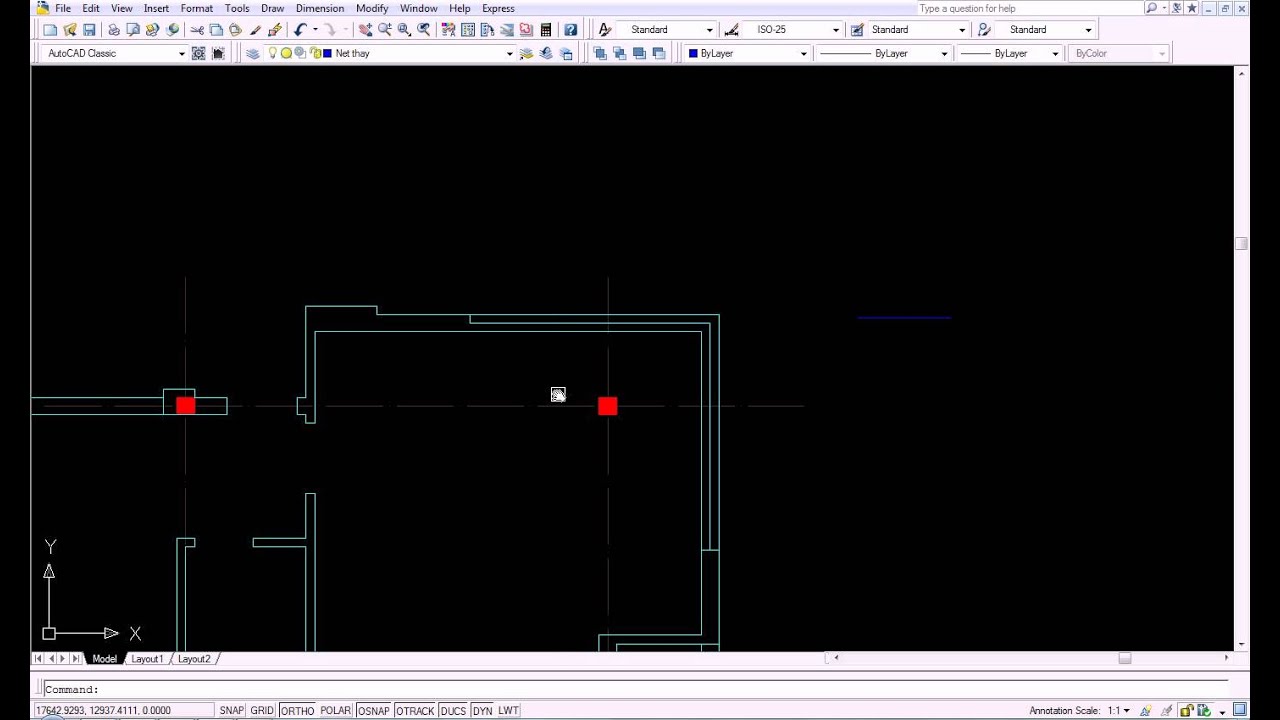Screen dimensions: 1280x720
Task: Click the Text Style icon
Action: pyautogui.click(x=604, y=30)
